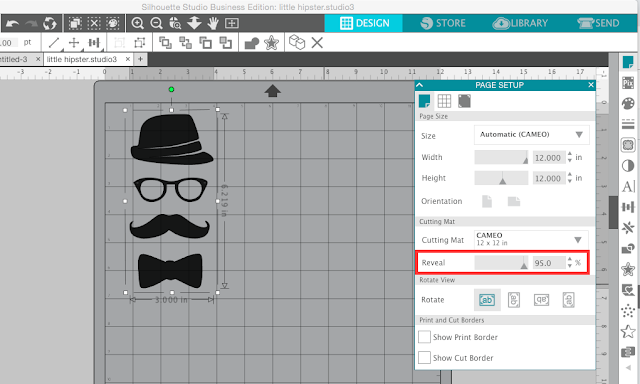The height and width of the screenshot is (384, 640).
Task: Activate the zoom selection tool
Action: 175,23
